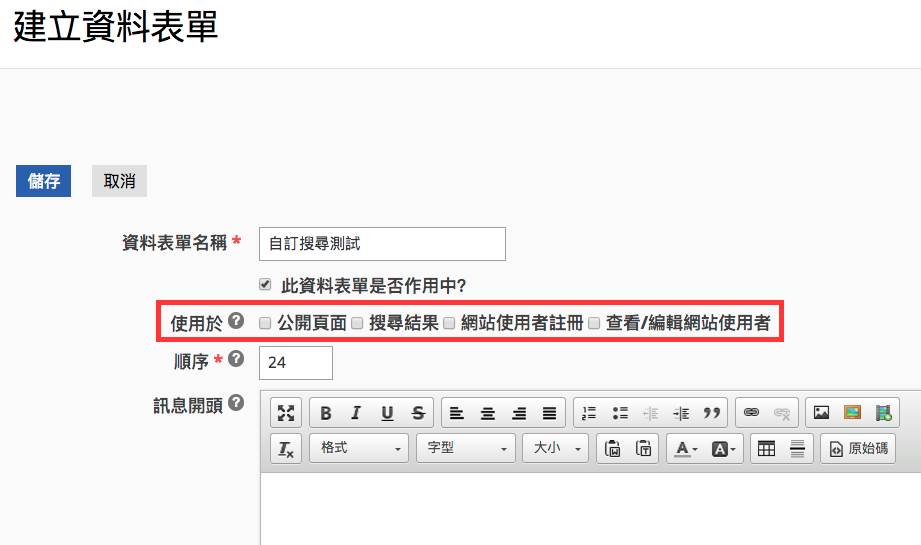Click the 順序 input with 24
Screen dimensions: 921x545
(296, 363)
